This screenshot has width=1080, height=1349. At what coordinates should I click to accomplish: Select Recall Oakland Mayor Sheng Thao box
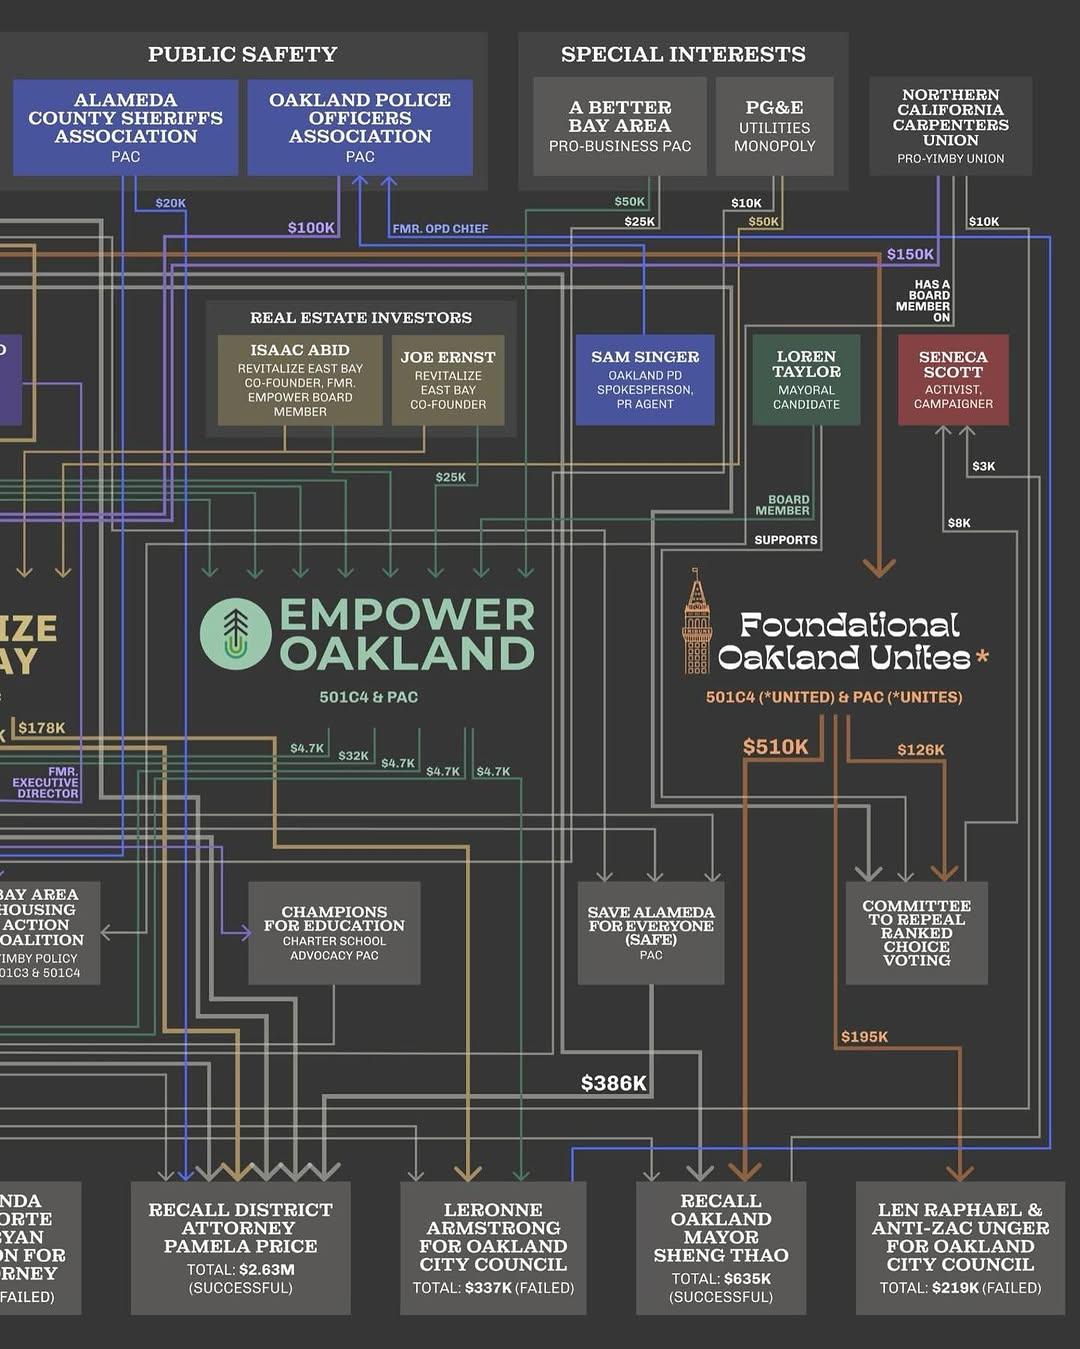click(721, 1248)
